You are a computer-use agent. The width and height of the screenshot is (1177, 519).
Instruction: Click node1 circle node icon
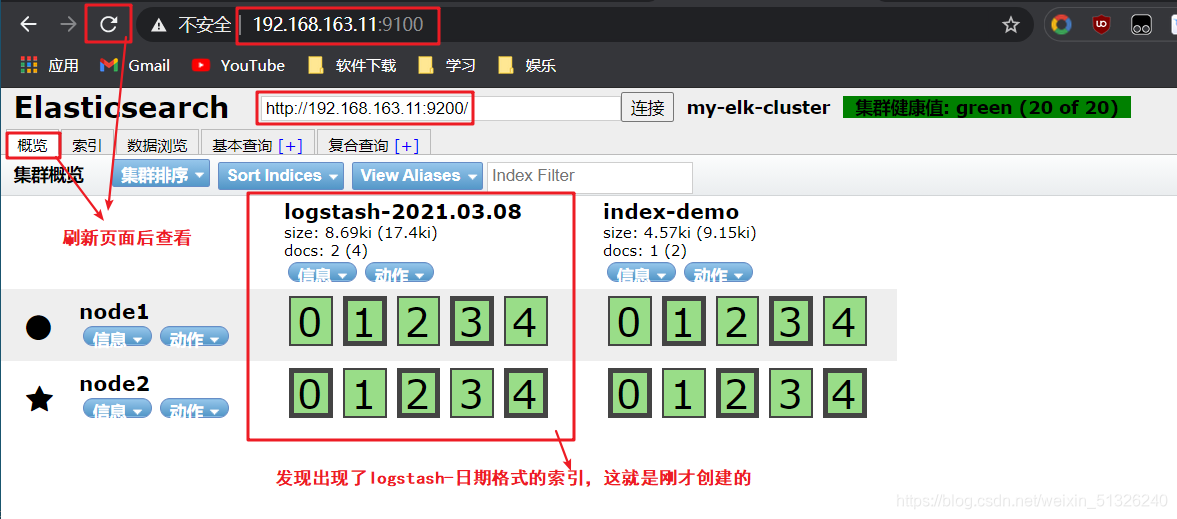point(38,327)
